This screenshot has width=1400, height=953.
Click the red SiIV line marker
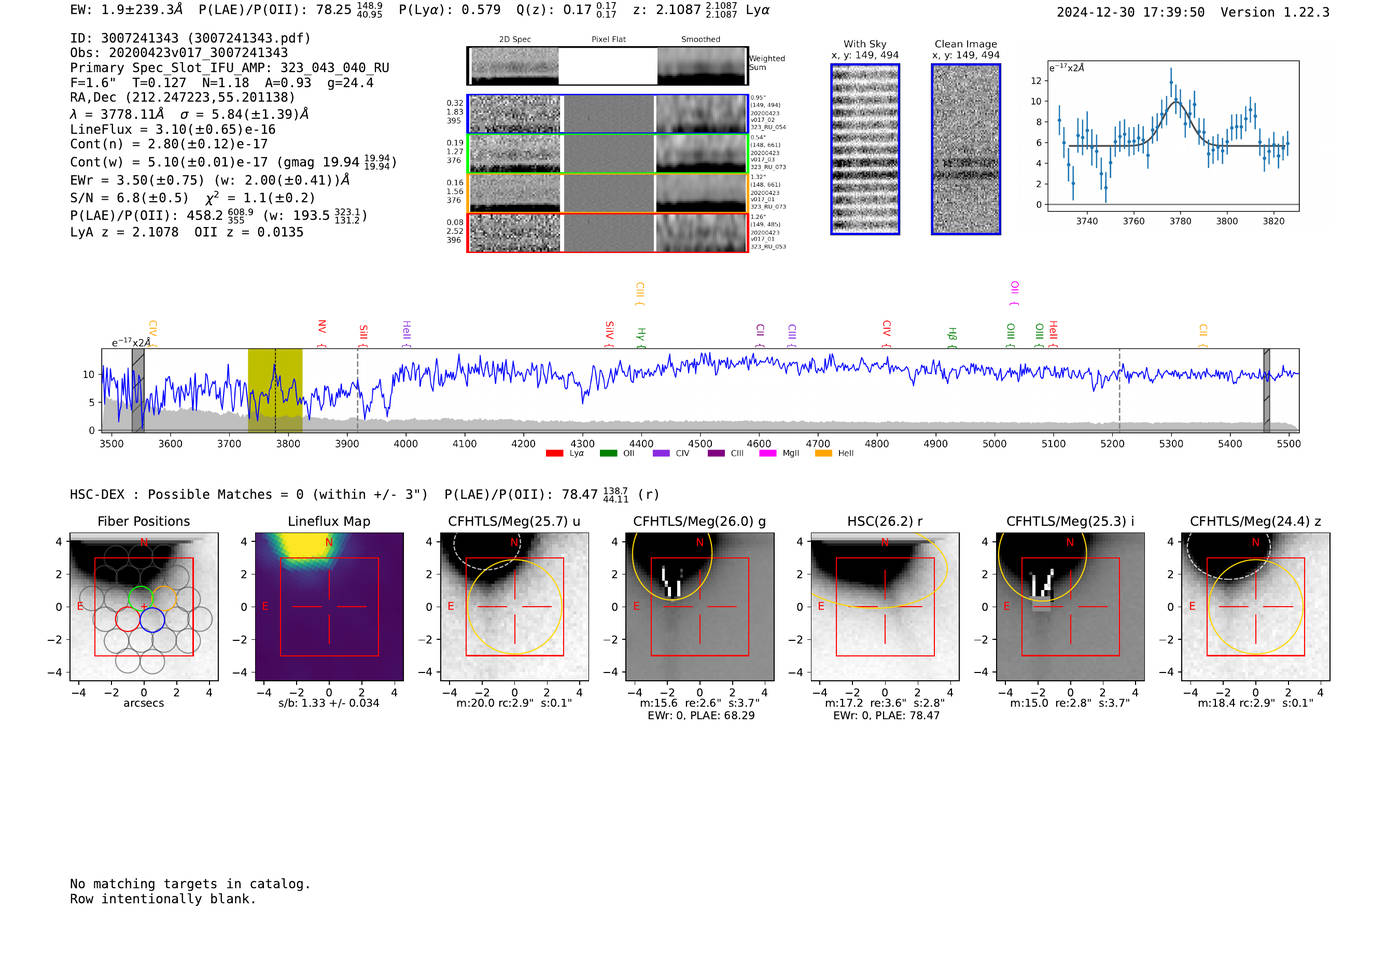coord(609,334)
